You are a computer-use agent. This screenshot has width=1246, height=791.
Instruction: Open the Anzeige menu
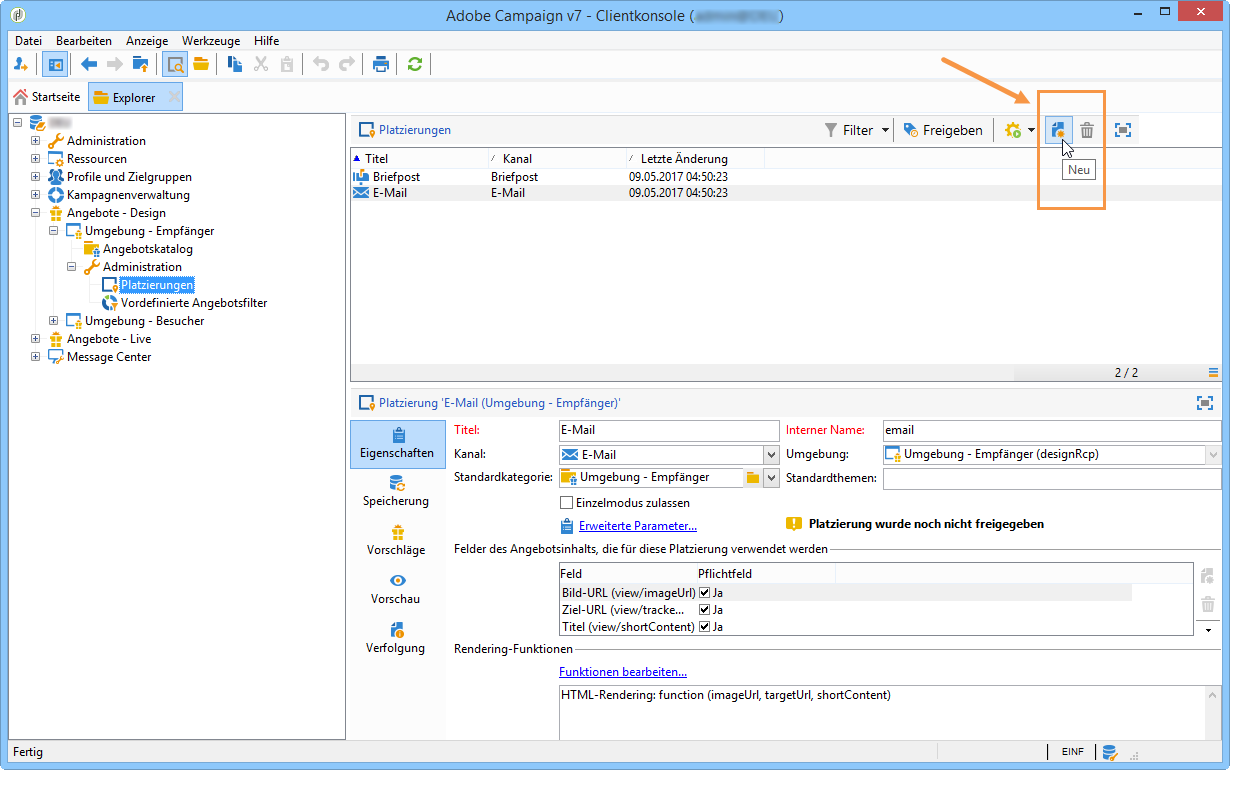(x=147, y=41)
